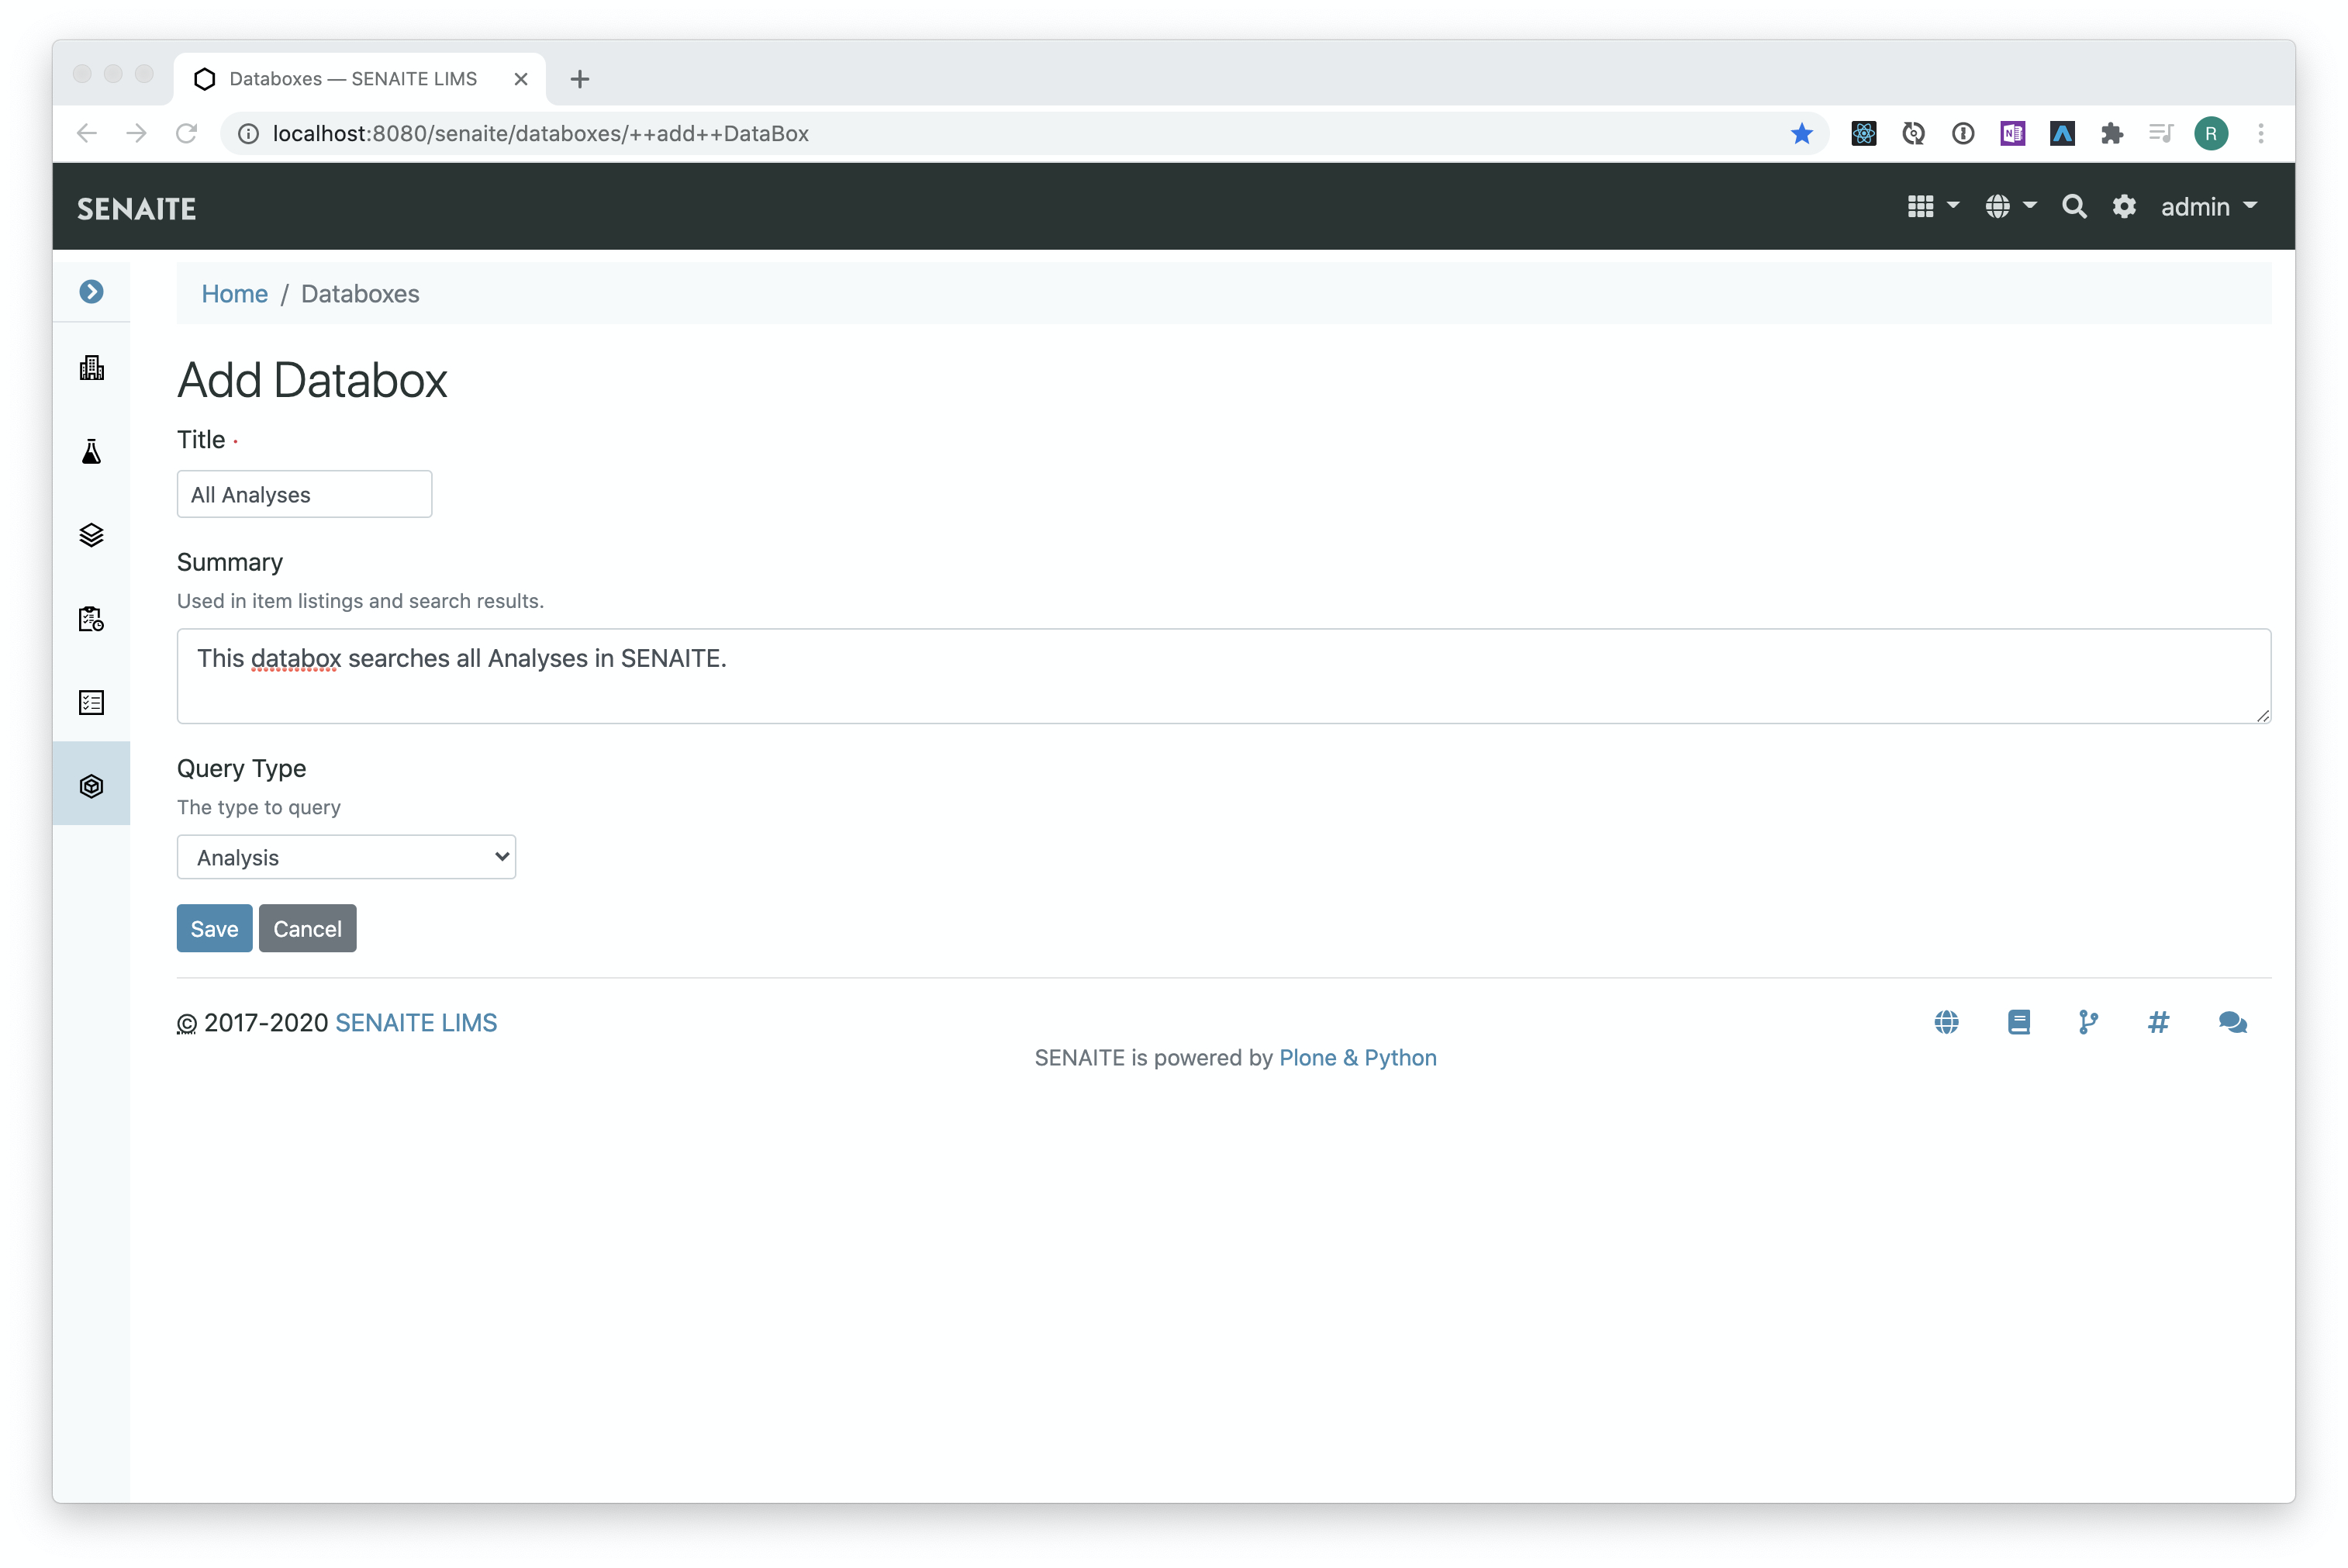
Task: Open the Plone & Python link
Action: point(1357,1058)
